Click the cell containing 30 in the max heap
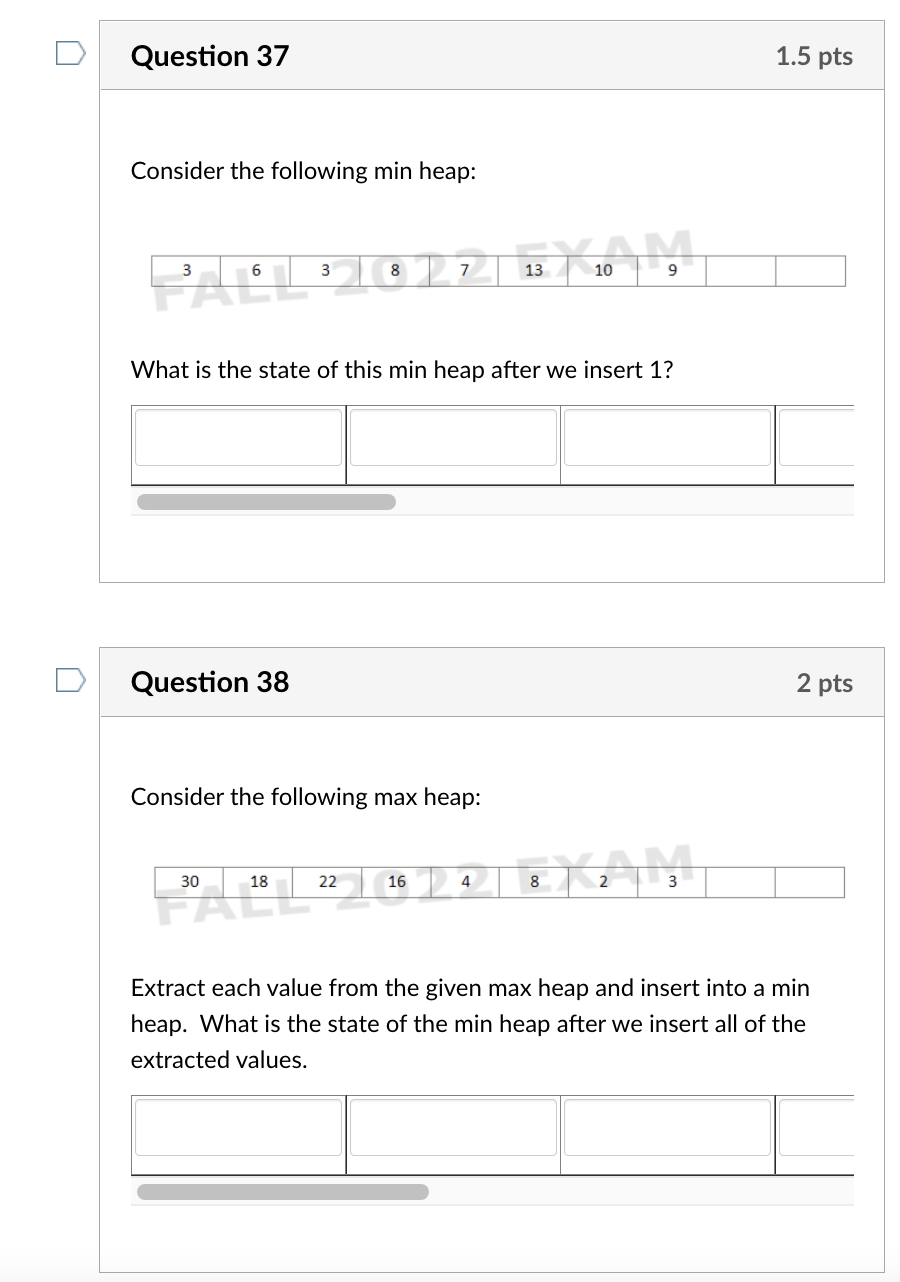 187,881
